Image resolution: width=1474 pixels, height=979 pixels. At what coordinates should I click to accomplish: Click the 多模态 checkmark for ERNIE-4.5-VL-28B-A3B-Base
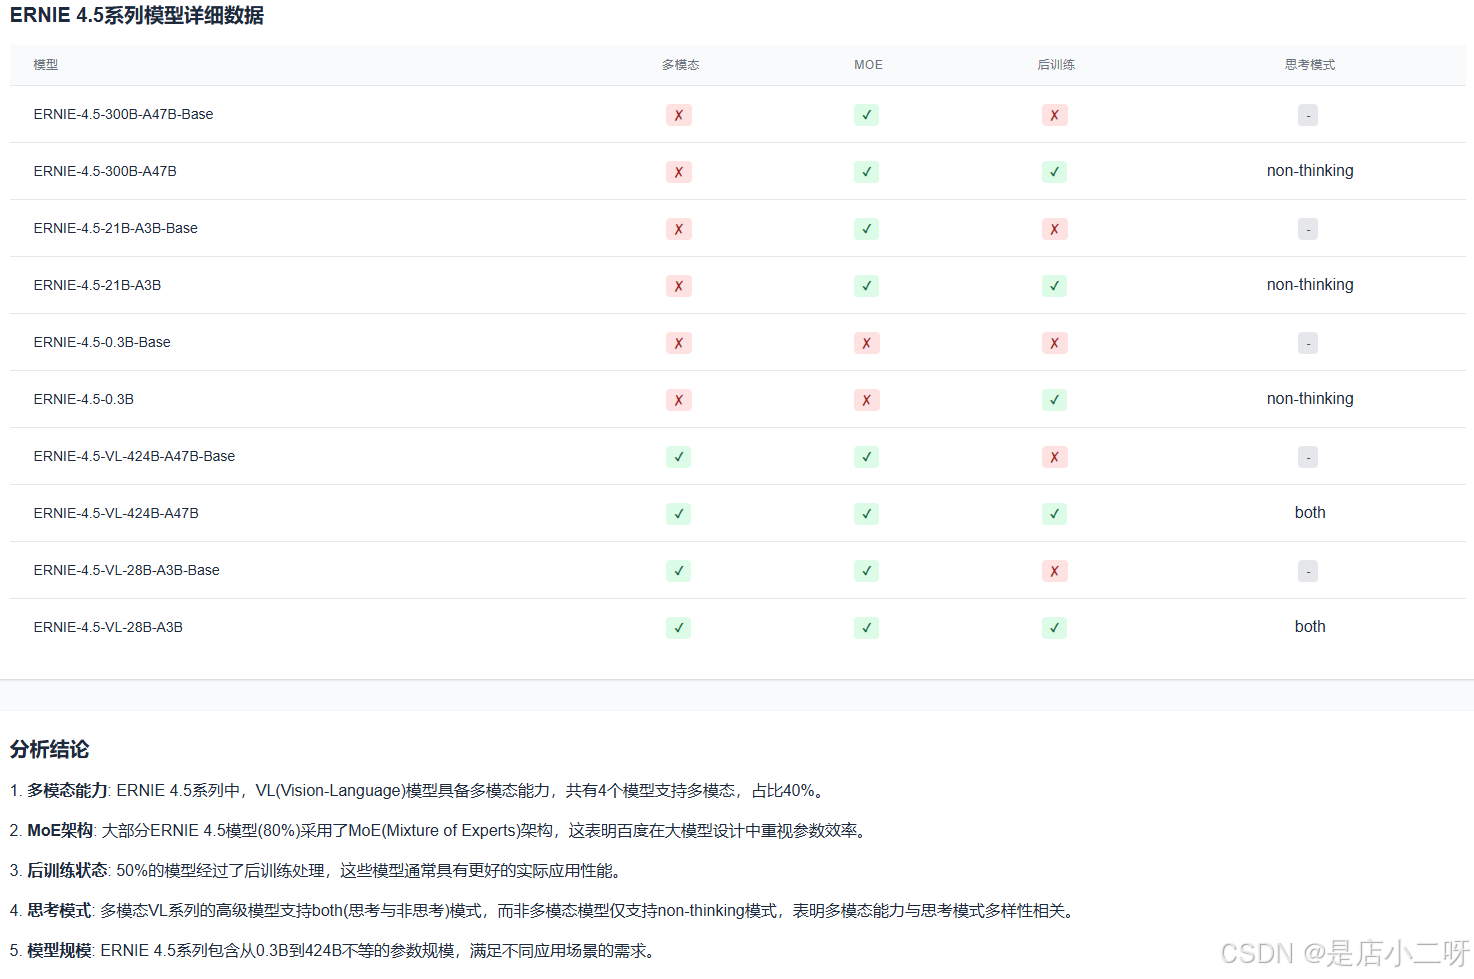679,571
